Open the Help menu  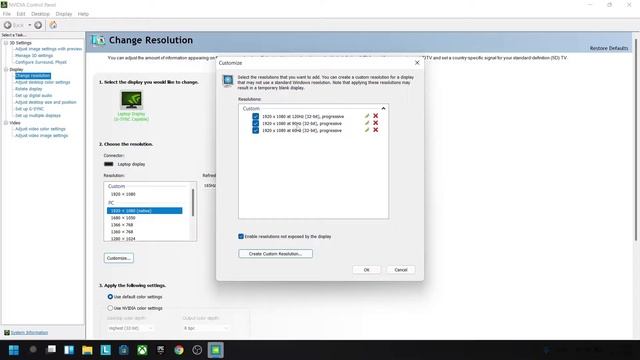(x=83, y=14)
